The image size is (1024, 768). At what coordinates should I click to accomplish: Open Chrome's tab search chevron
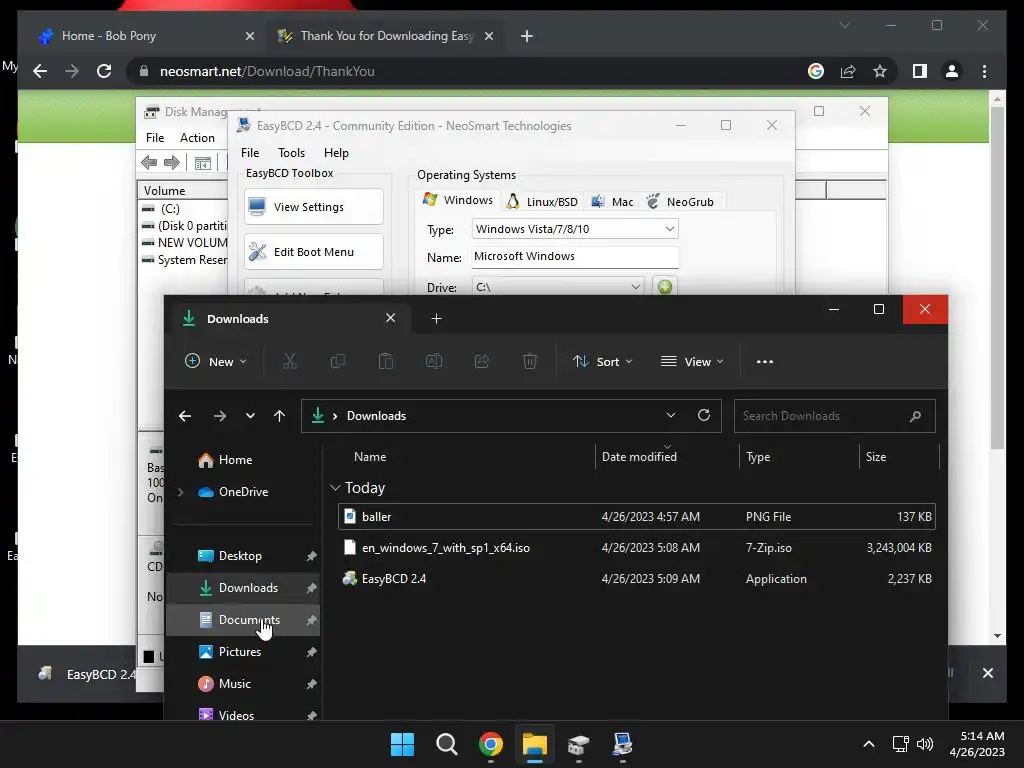(844, 25)
